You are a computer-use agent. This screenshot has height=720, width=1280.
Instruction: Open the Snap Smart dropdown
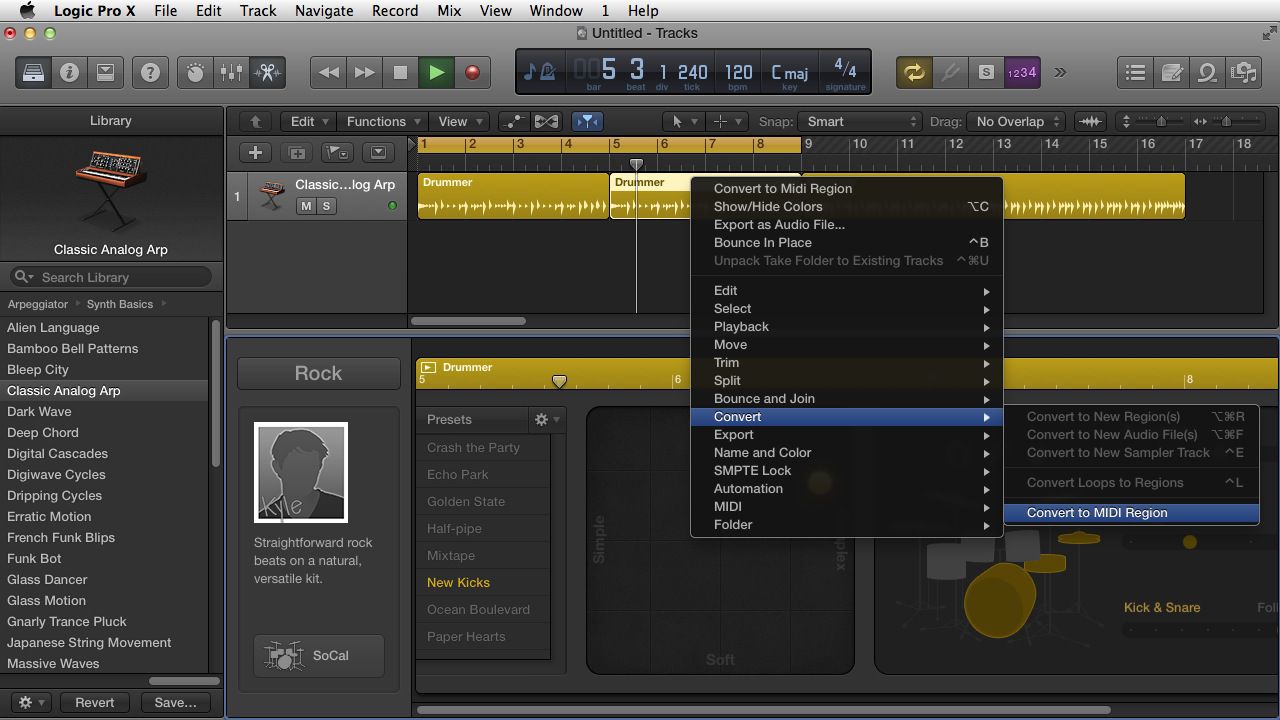(x=859, y=121)
